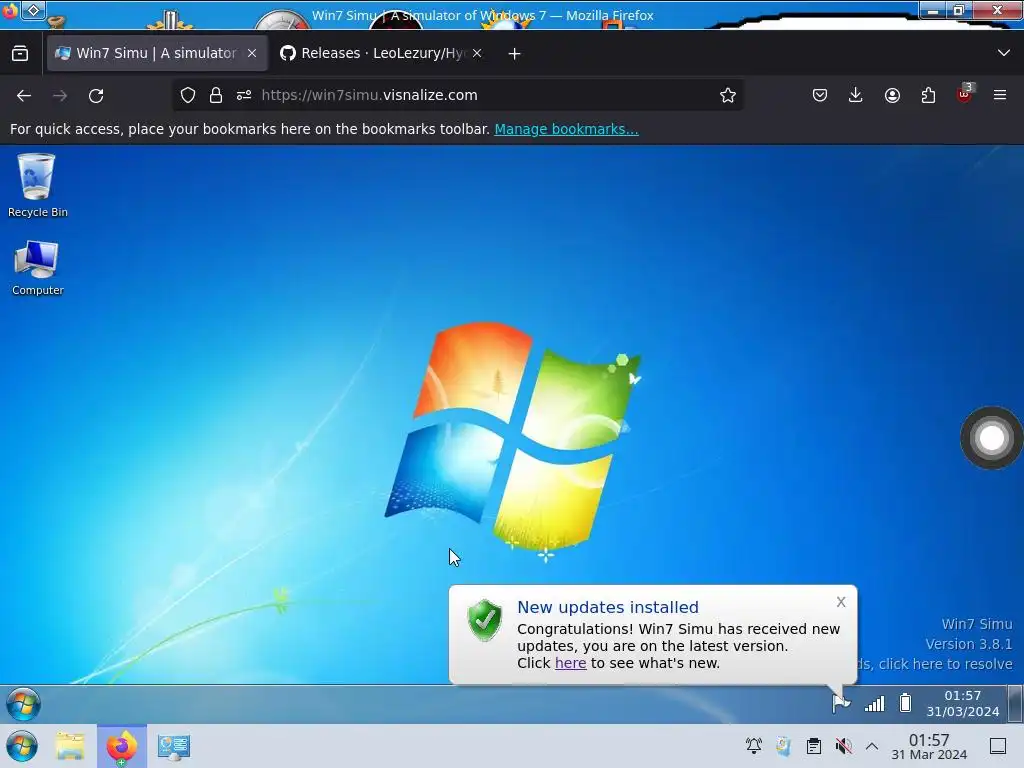1024x768 pixels.
Task: Open the Computer desktop icon
Action: click(37, 268)
